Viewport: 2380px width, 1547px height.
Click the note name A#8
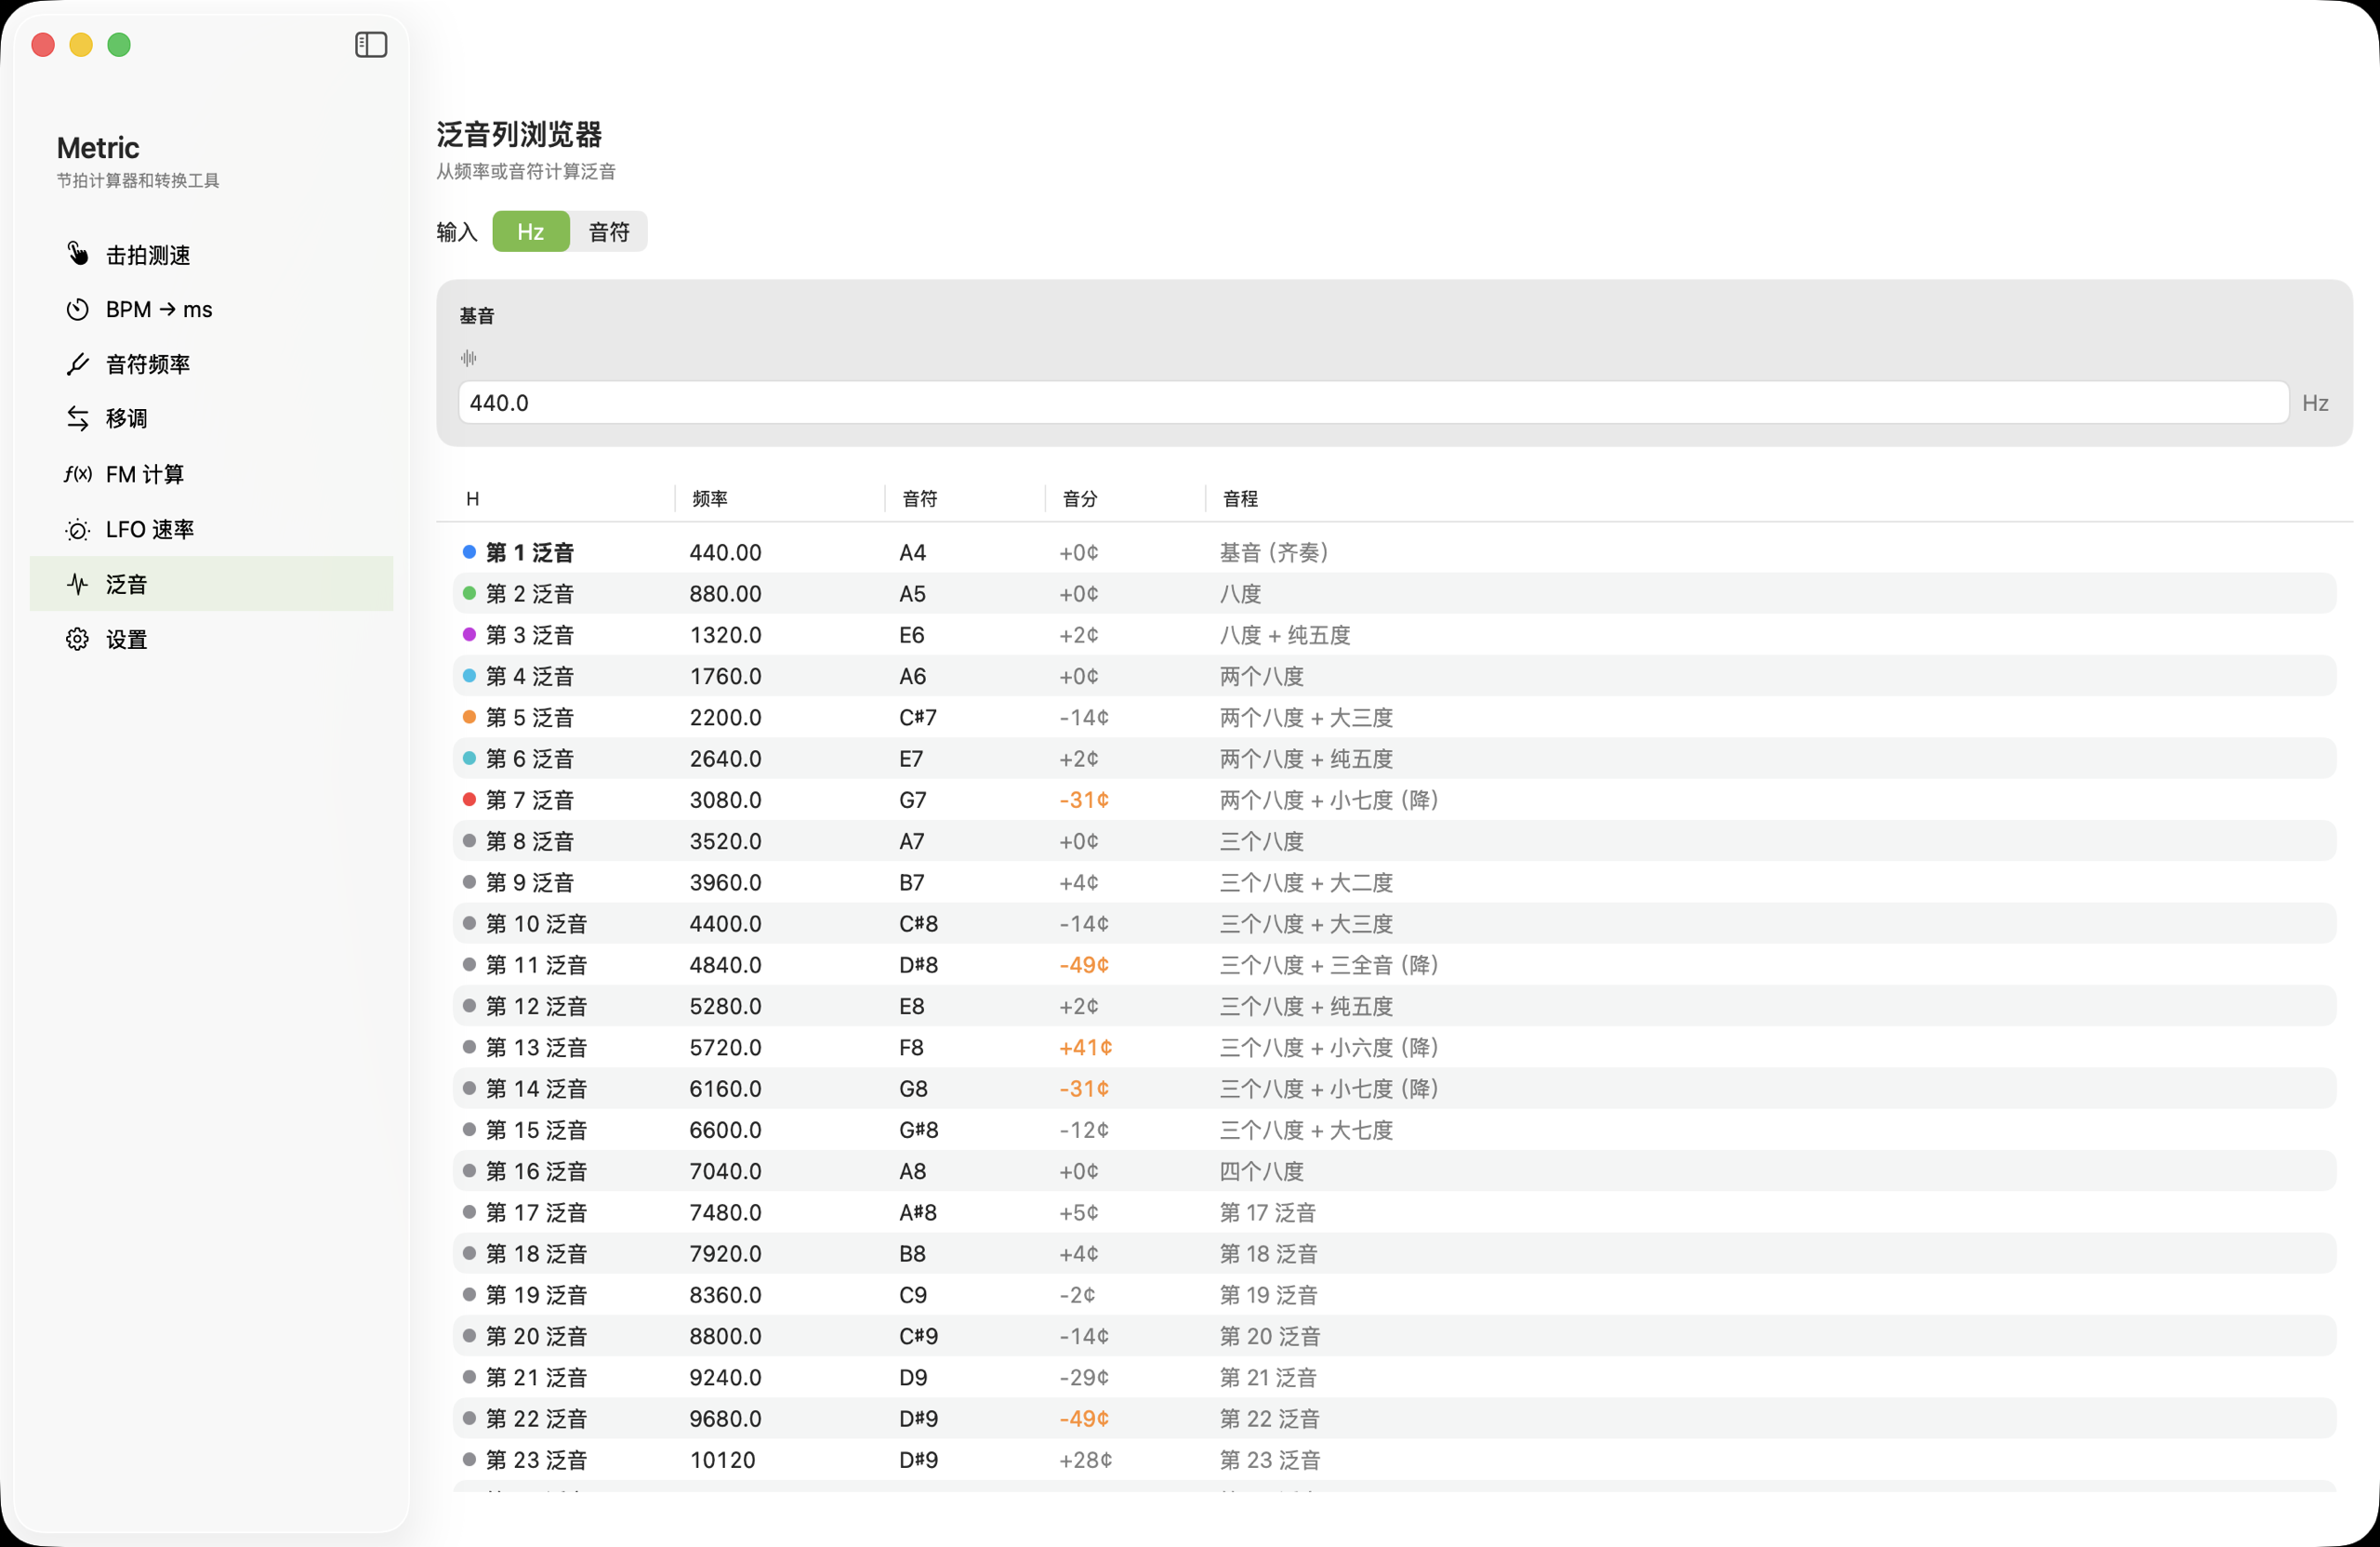tap(918, 1213)
